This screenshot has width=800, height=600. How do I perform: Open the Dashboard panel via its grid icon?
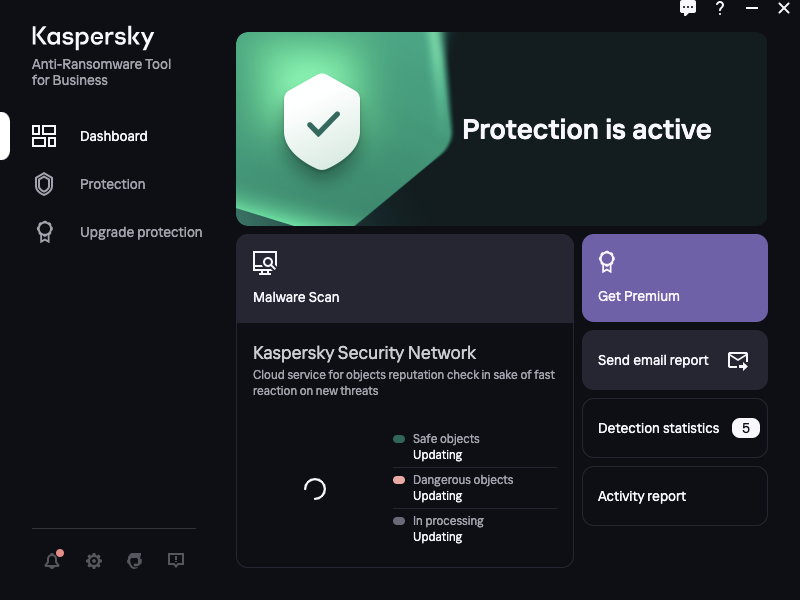44,135
